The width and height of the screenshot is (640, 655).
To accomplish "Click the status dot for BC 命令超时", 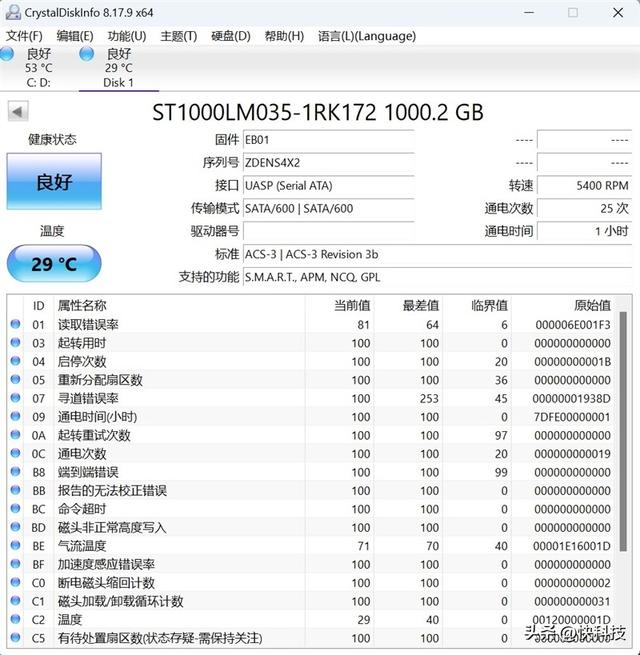I will 15,508.
